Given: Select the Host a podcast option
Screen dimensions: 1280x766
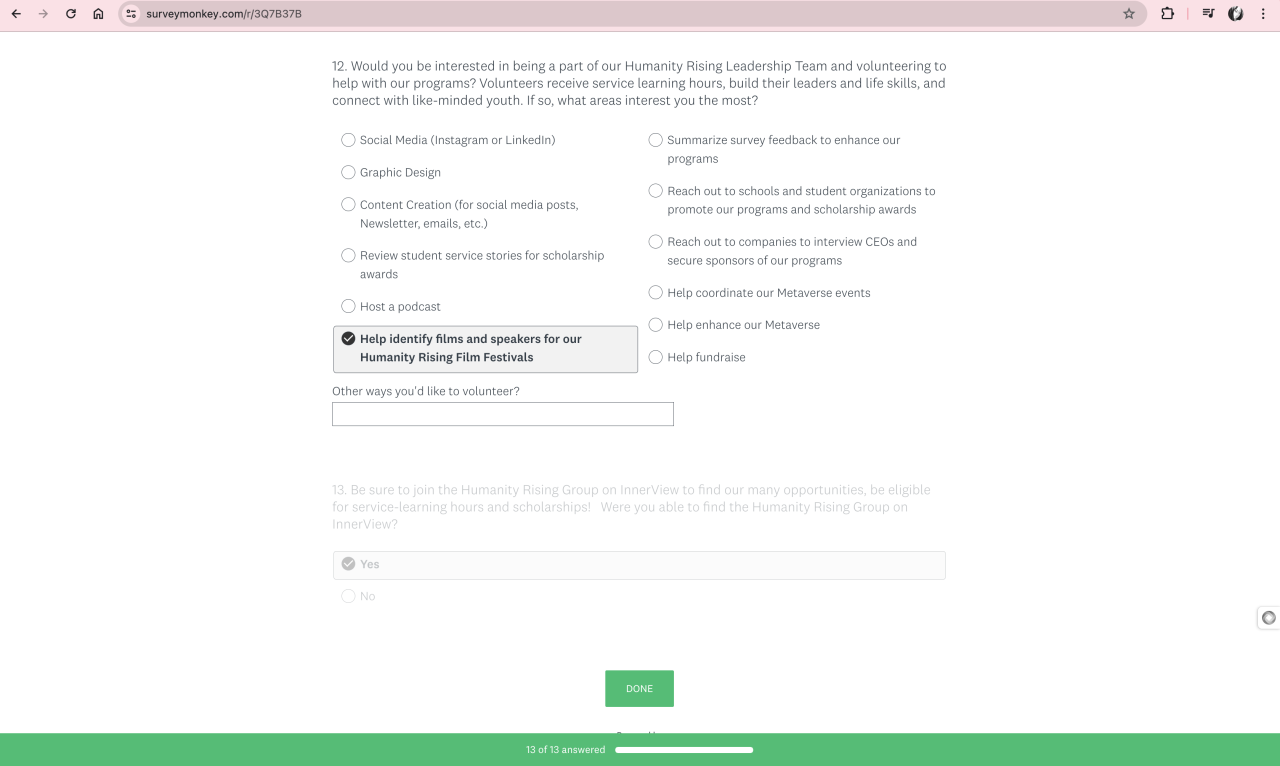Looking at the screenshot, I should pos(349,306).
